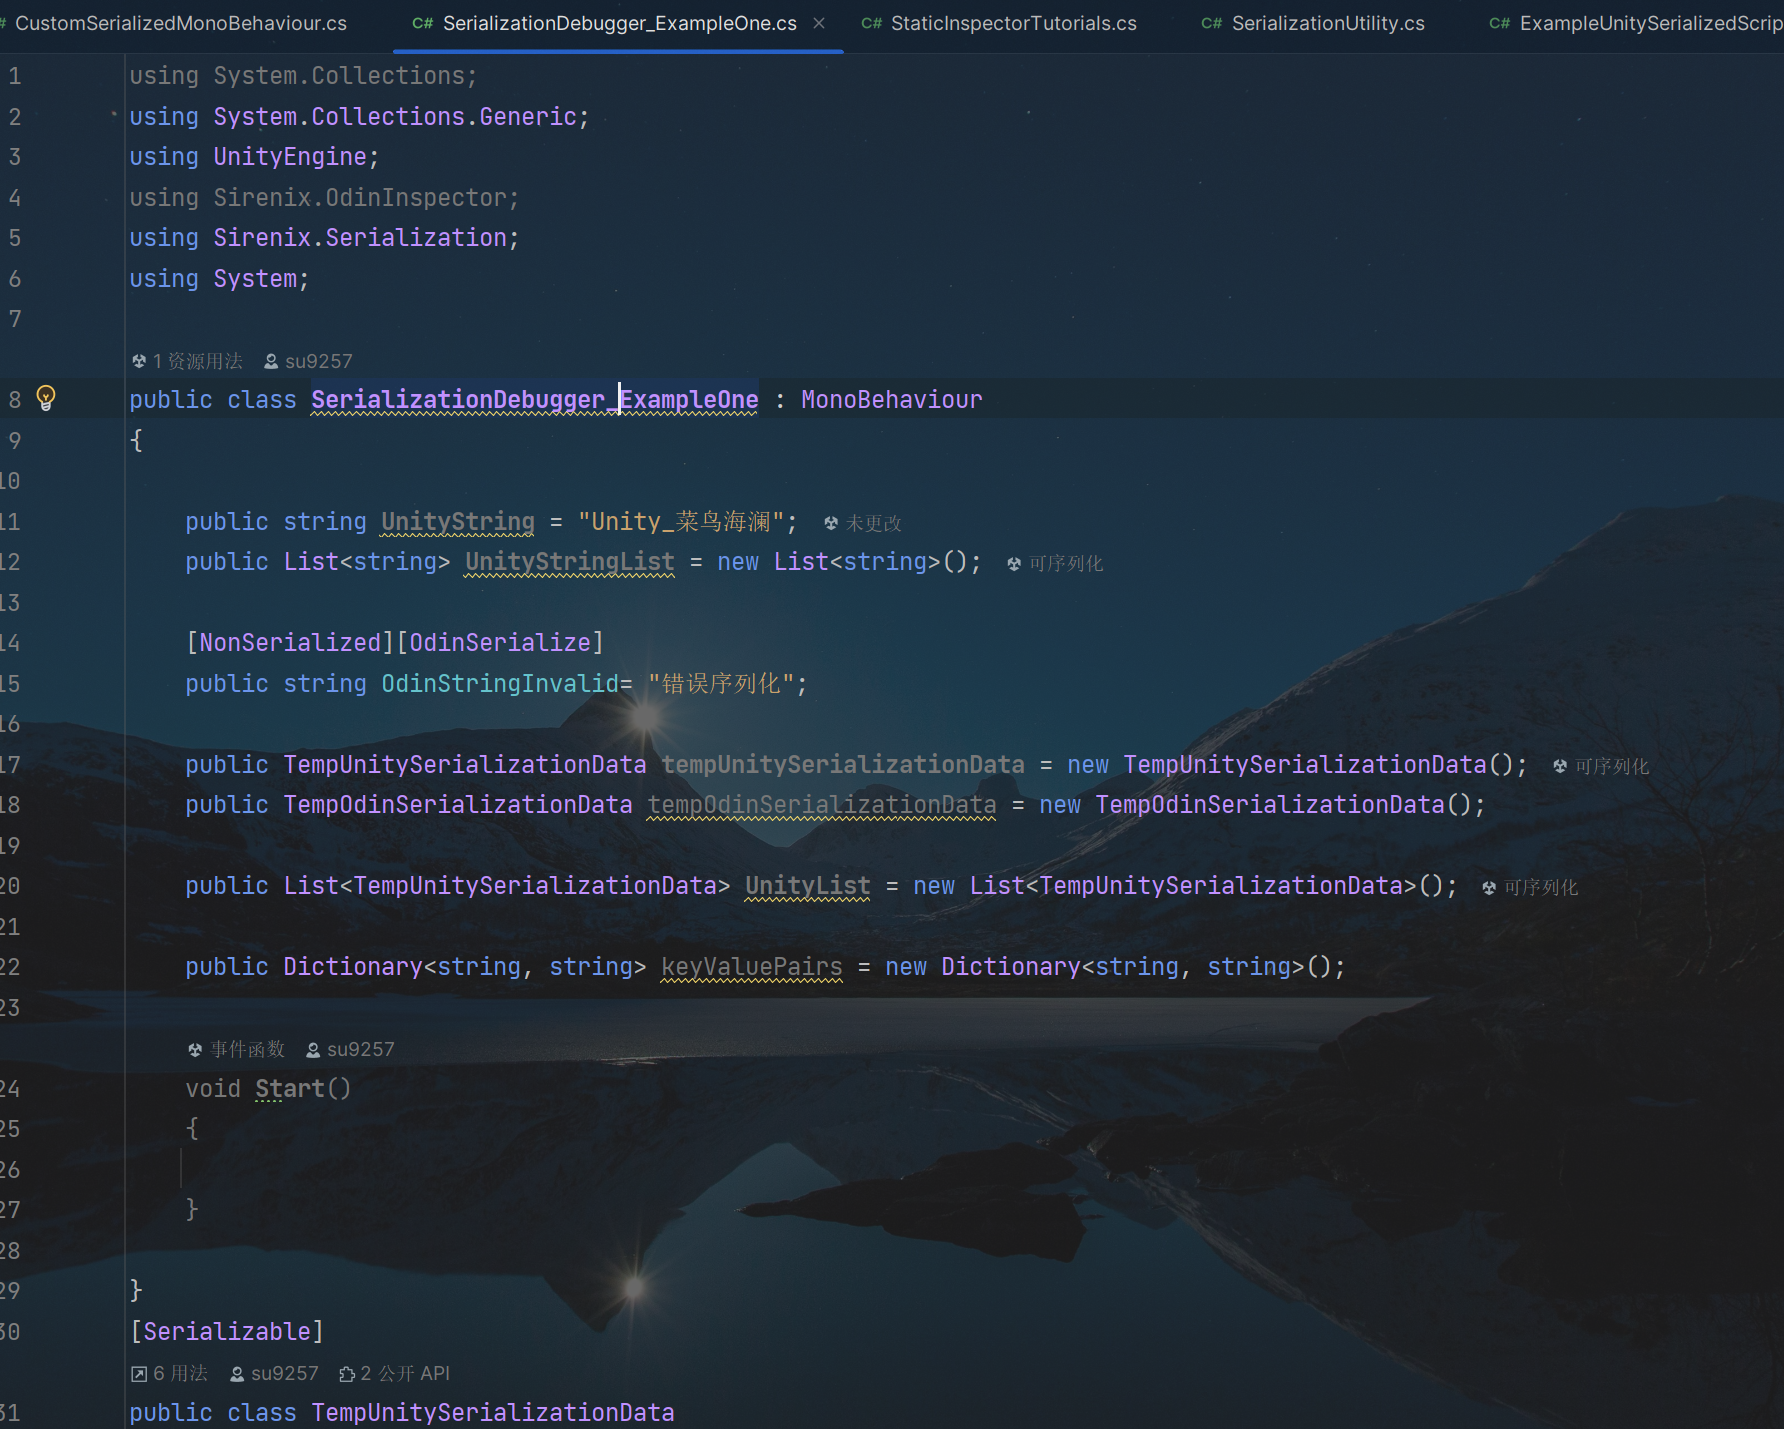Close the SerializationDebugger_ExampleOne.cs tab
Viewport: 1784px width, 1429px height.
pyautogui.click(x=819, y=23)
